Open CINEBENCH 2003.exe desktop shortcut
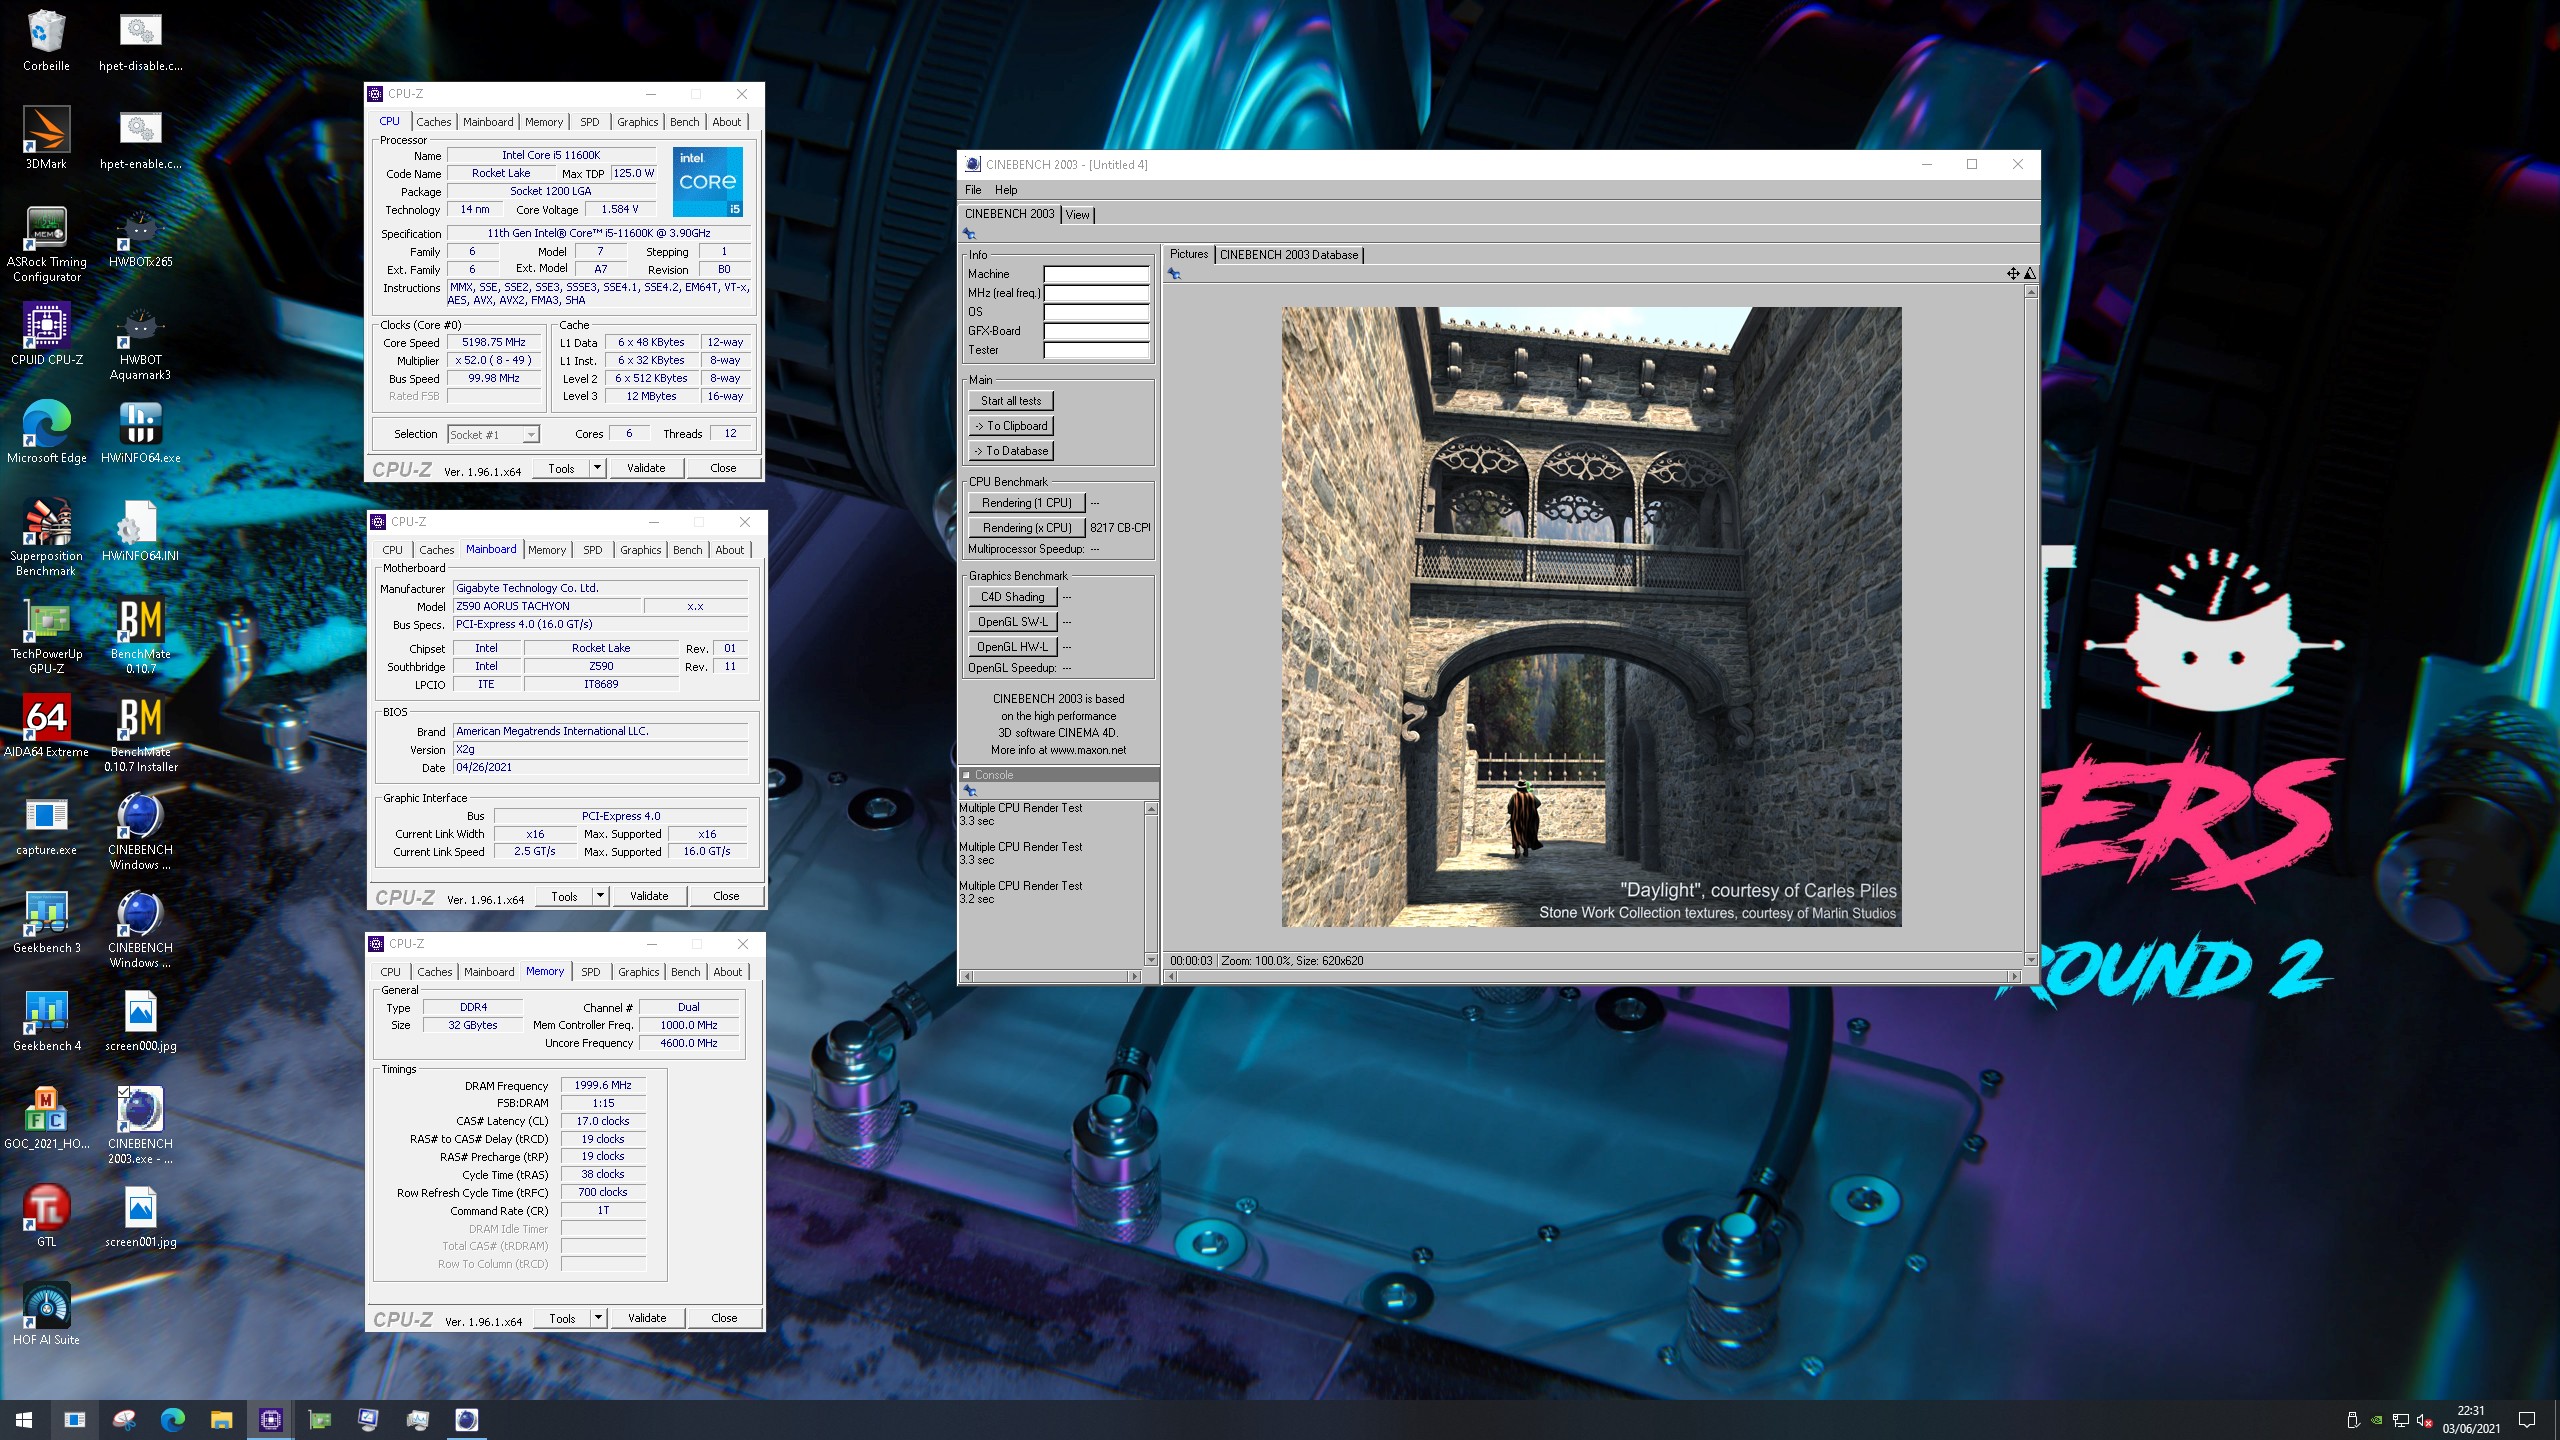This screenshot has width=2560, height=1440. coord(140,1125)
